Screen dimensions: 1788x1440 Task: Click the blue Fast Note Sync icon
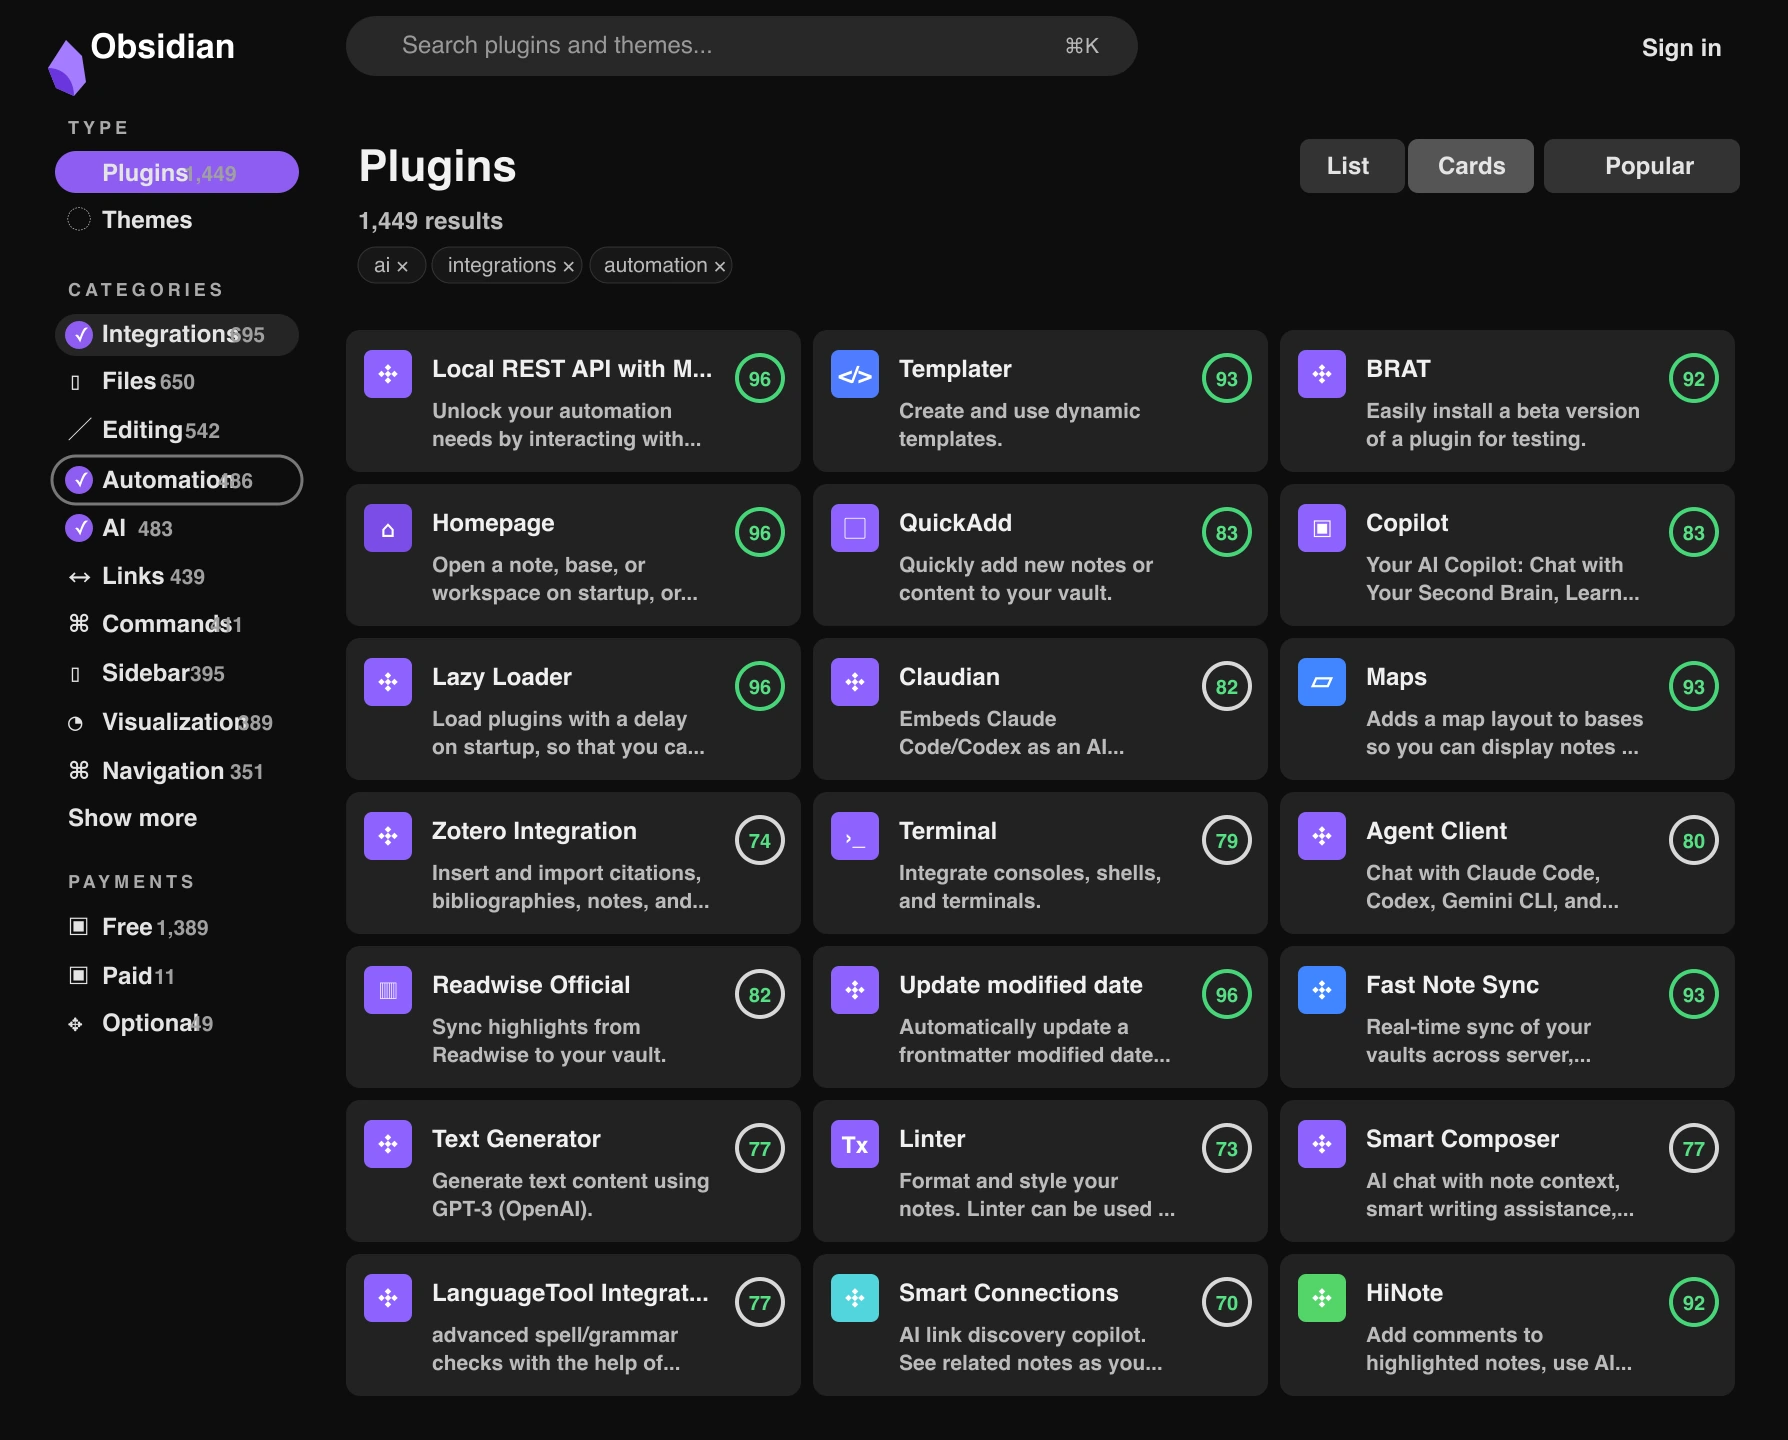click(x=1322, y=990)
